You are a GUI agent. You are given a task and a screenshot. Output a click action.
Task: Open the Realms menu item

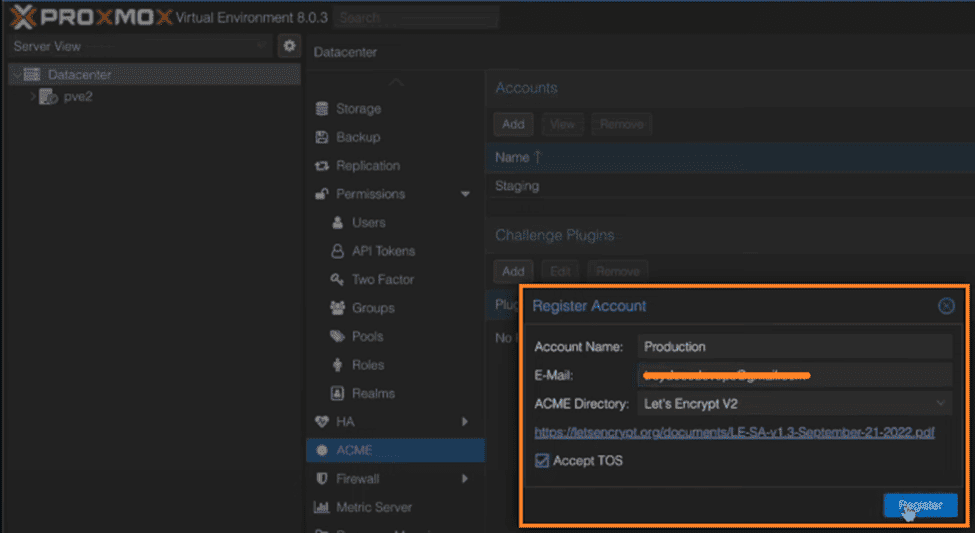(x=395, y=393)
